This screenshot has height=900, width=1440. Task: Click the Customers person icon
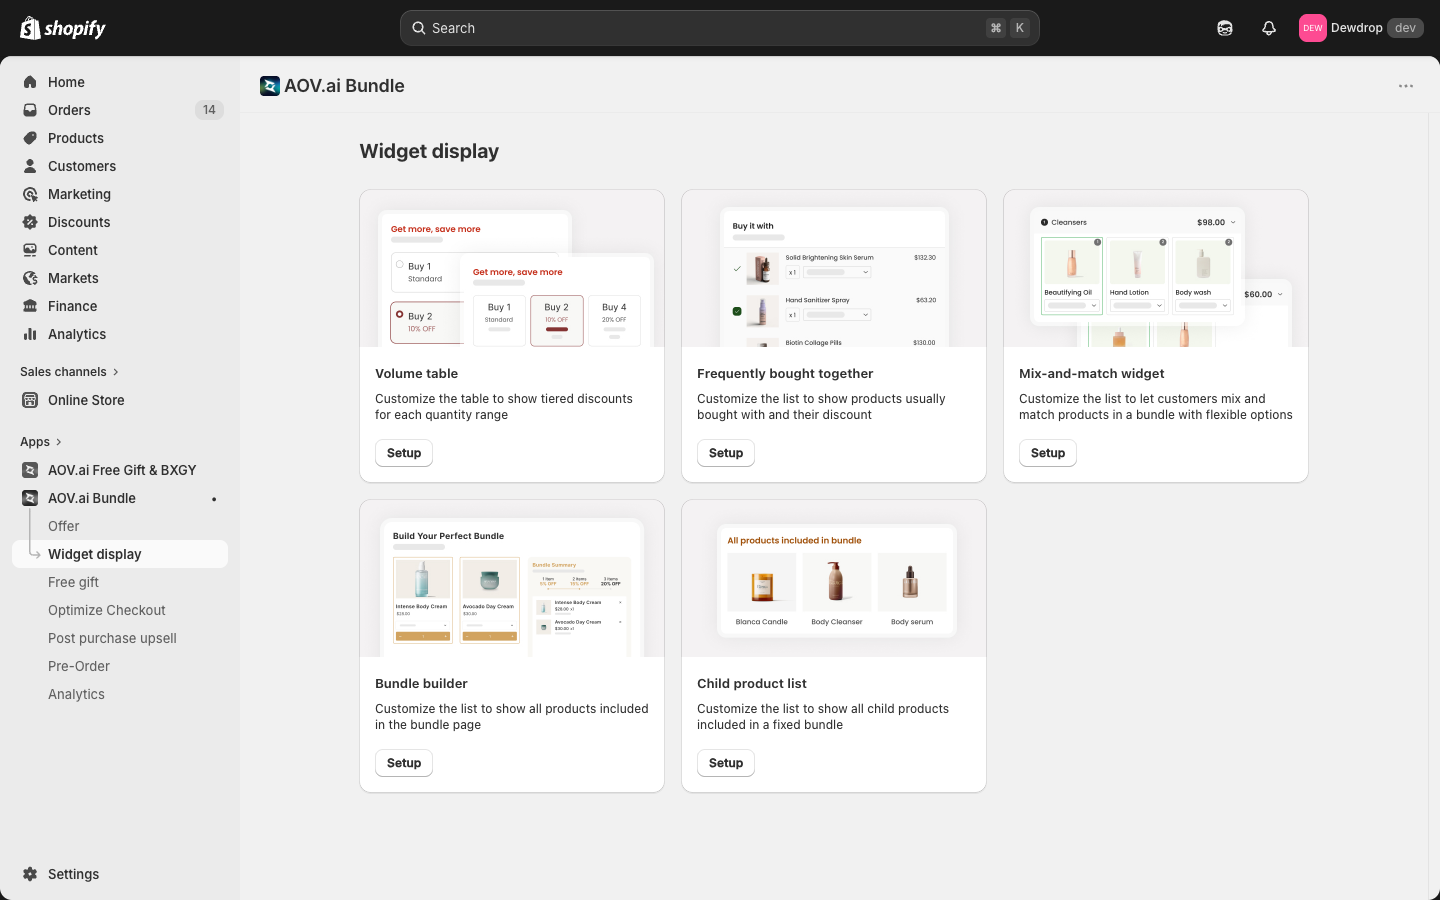[30, 166]
